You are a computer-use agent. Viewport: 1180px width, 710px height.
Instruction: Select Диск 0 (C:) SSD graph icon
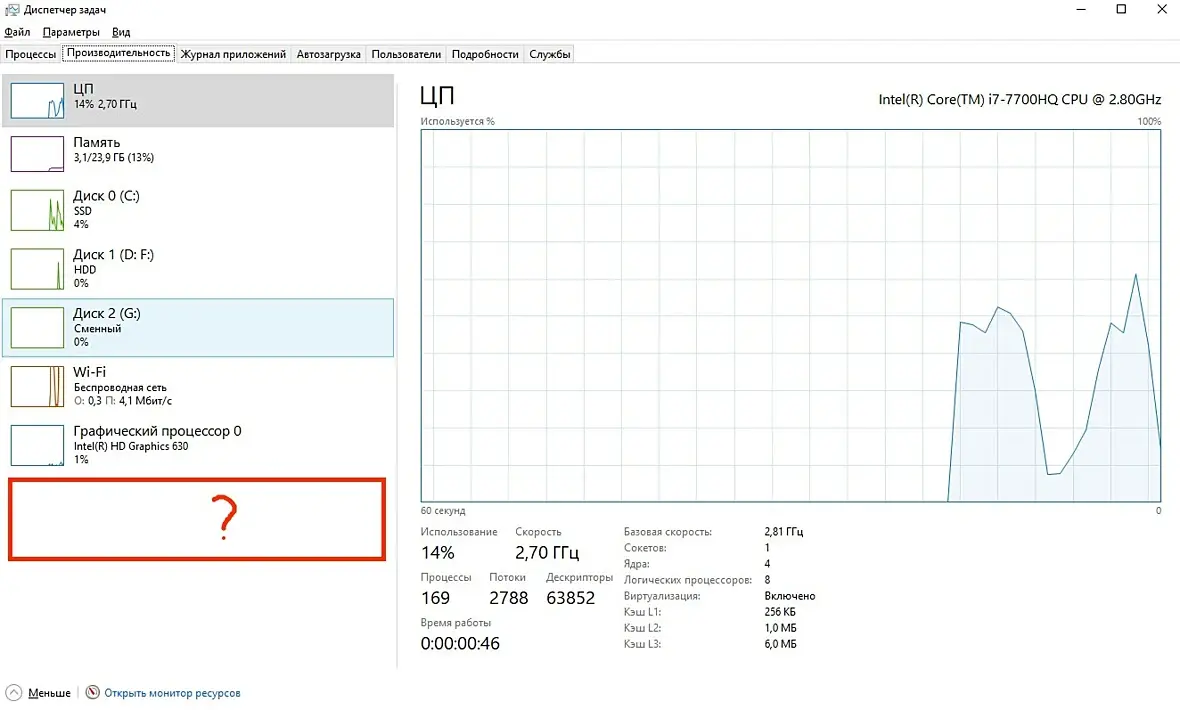coord(37,210)
